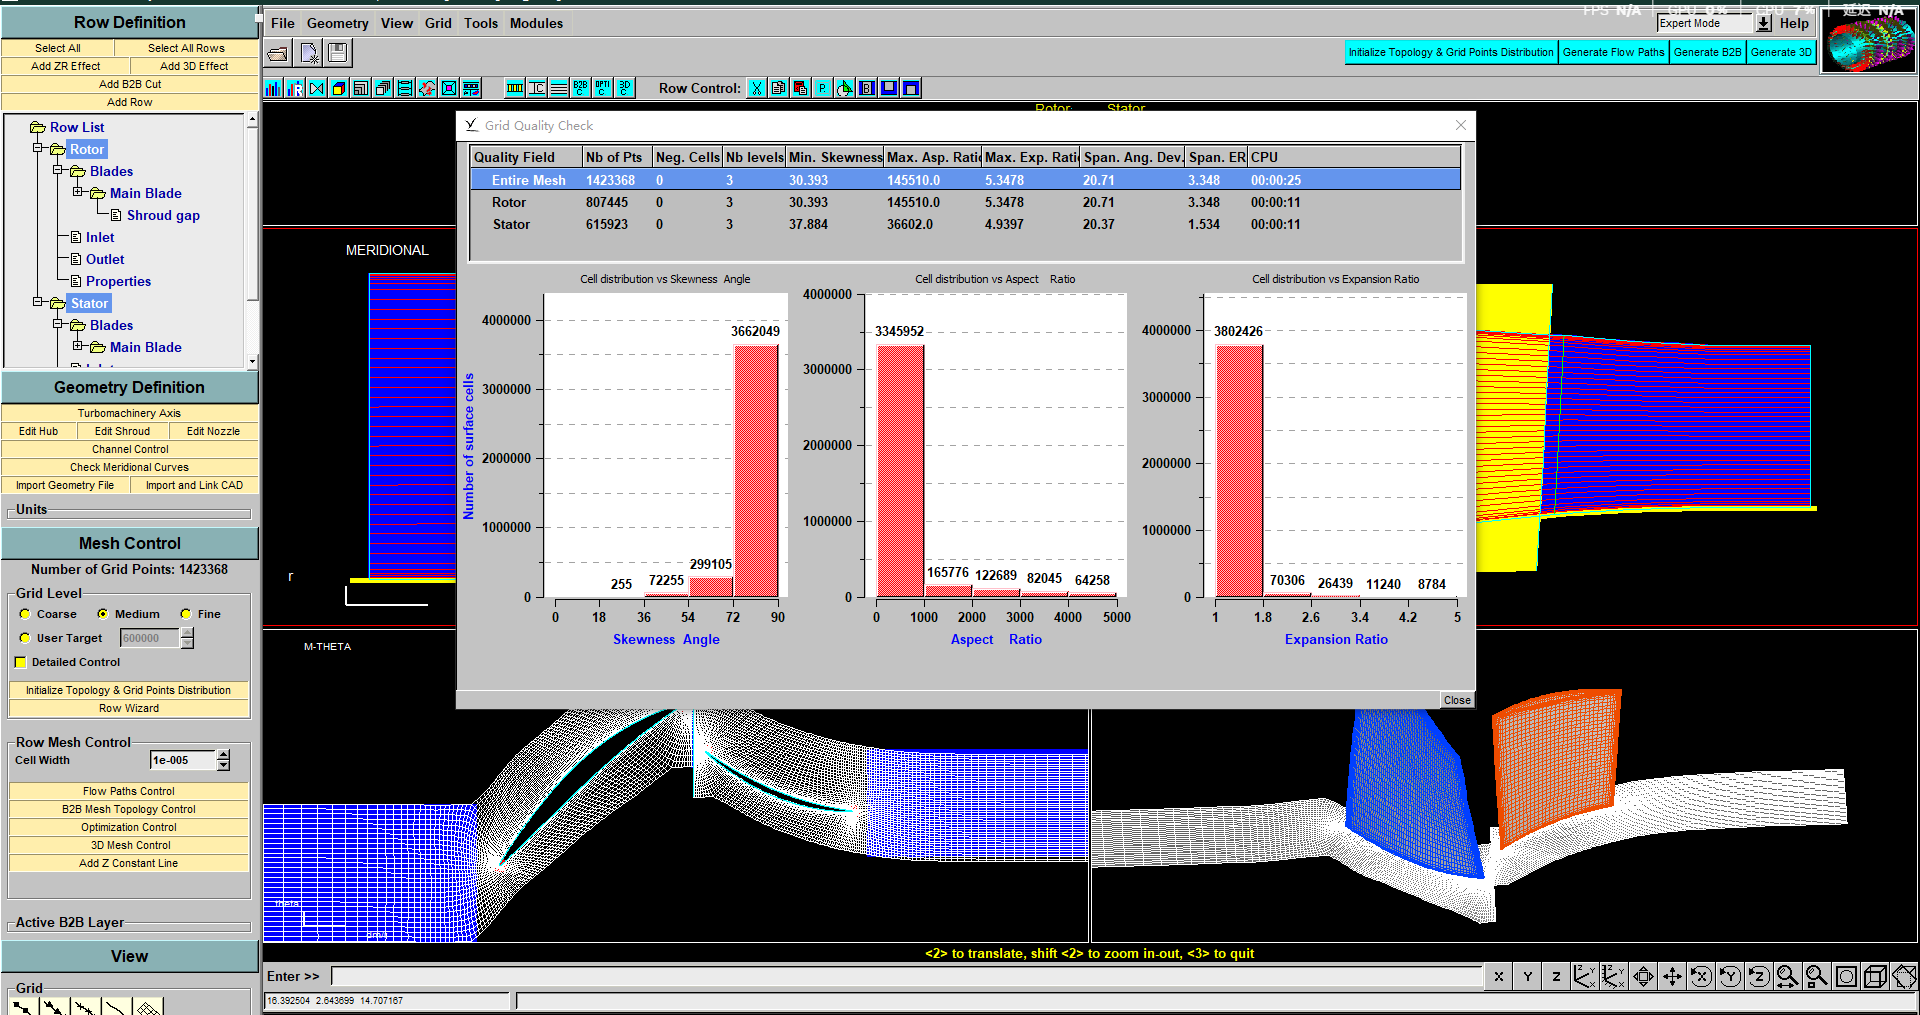Open the Grid menu

[x=438, y=23]
